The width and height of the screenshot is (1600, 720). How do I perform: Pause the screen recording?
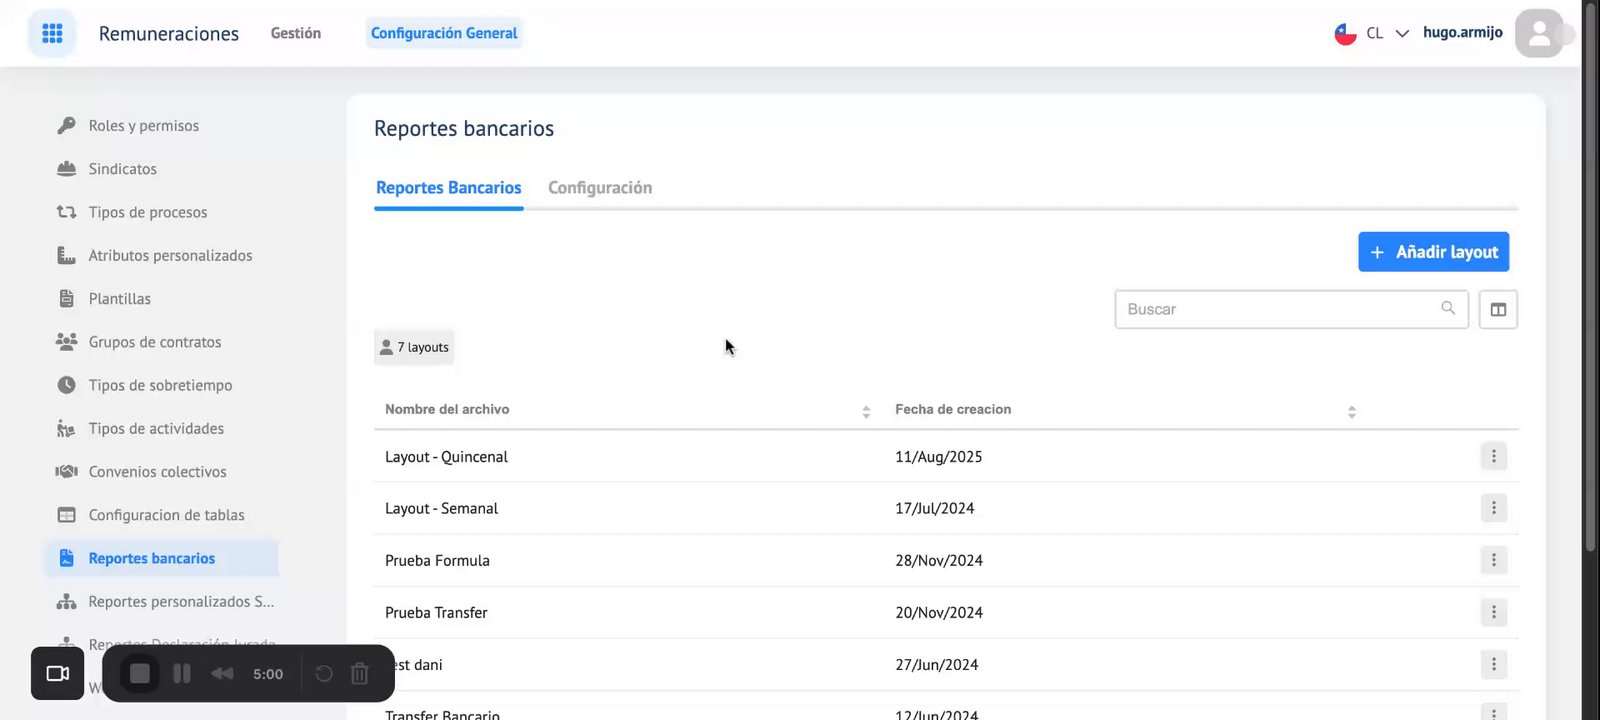(182, 674)
